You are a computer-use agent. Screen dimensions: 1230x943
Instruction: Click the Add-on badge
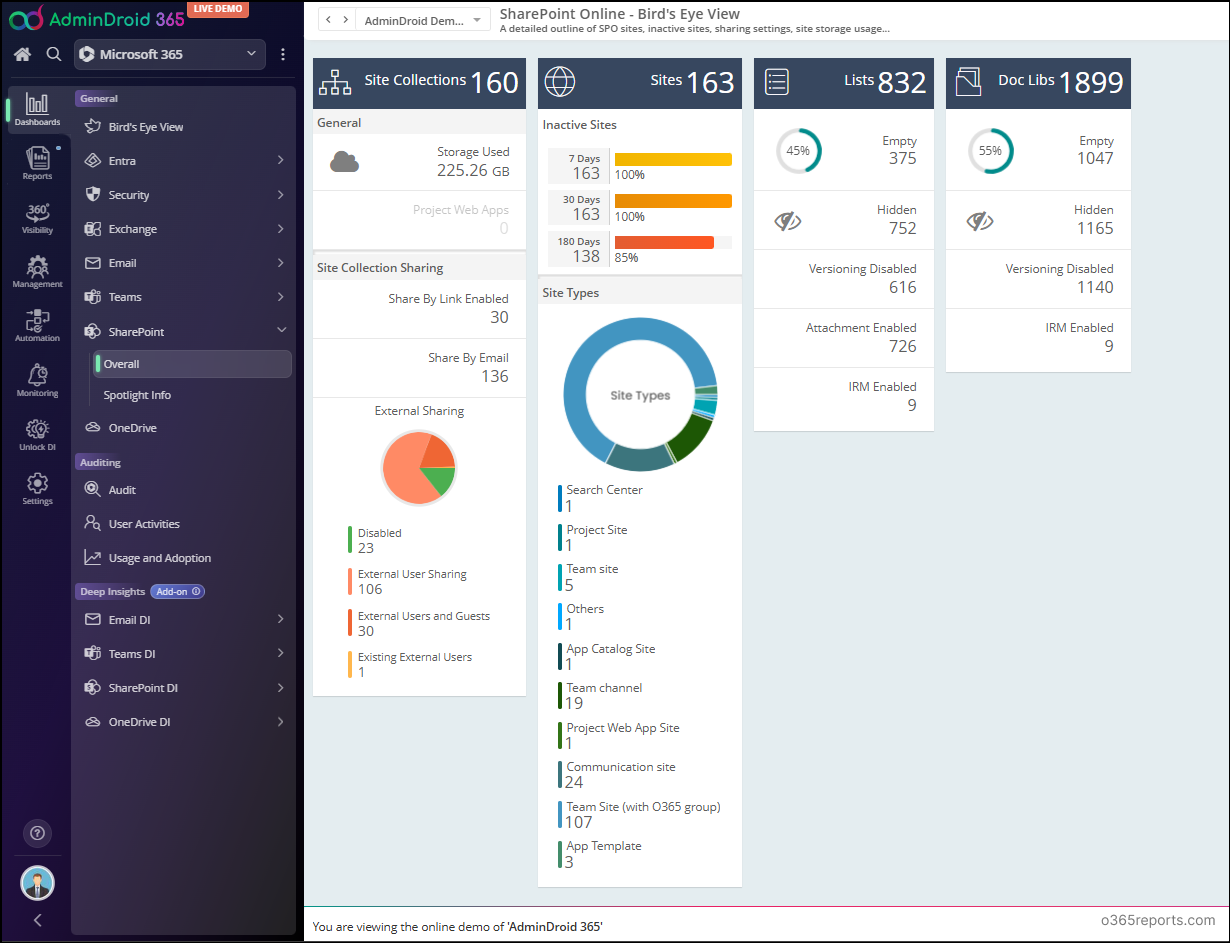point(177,592)
